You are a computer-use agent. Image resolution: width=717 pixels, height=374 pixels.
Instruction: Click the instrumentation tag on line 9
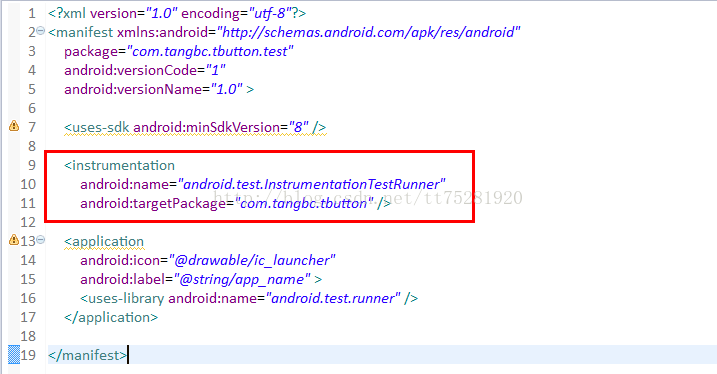(x=119, y=166)
